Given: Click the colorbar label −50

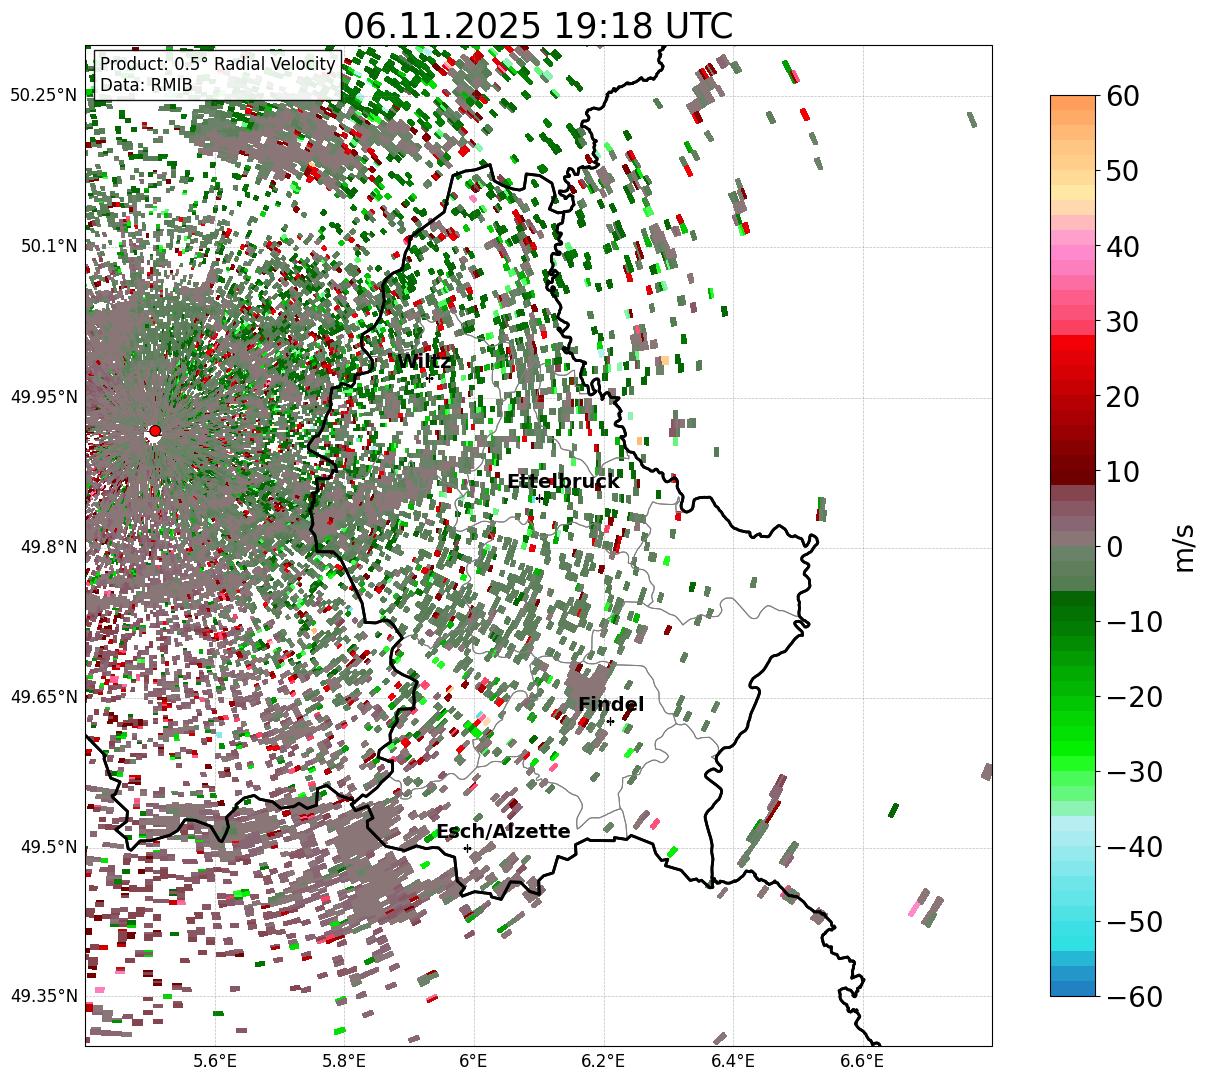Looking at the screenshot, I should [1134, 921].
